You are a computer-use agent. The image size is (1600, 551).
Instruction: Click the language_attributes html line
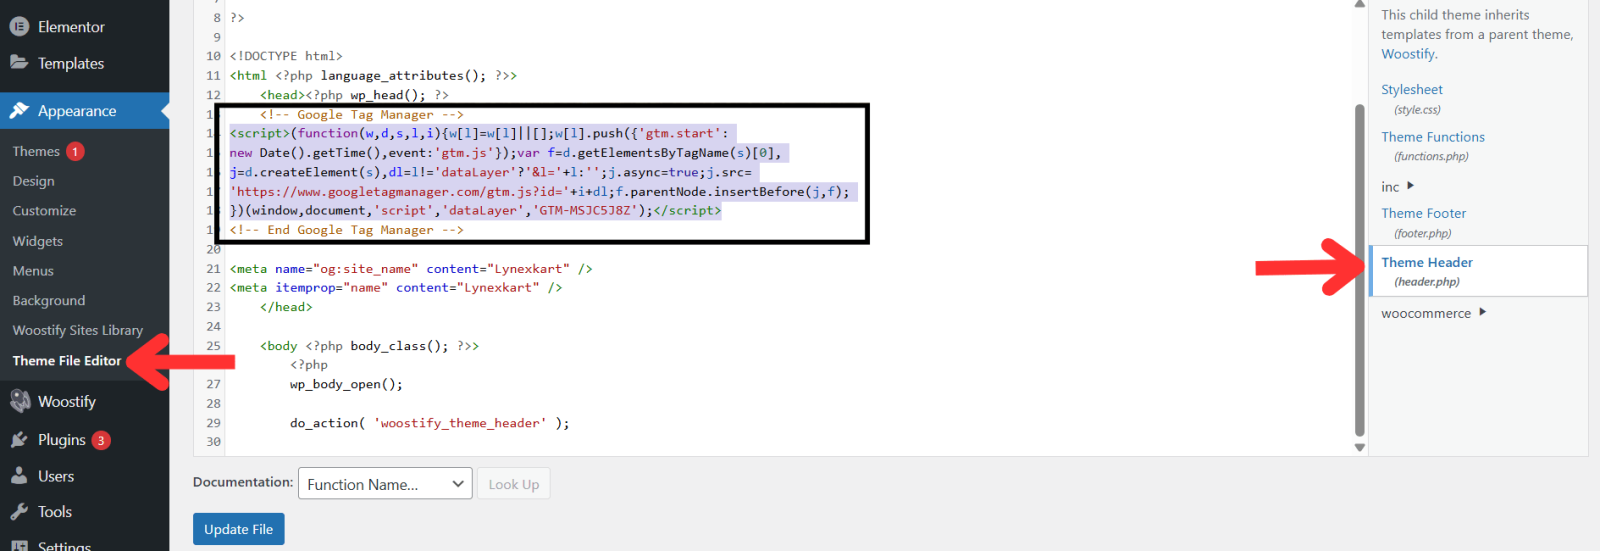tap(373, 75)
